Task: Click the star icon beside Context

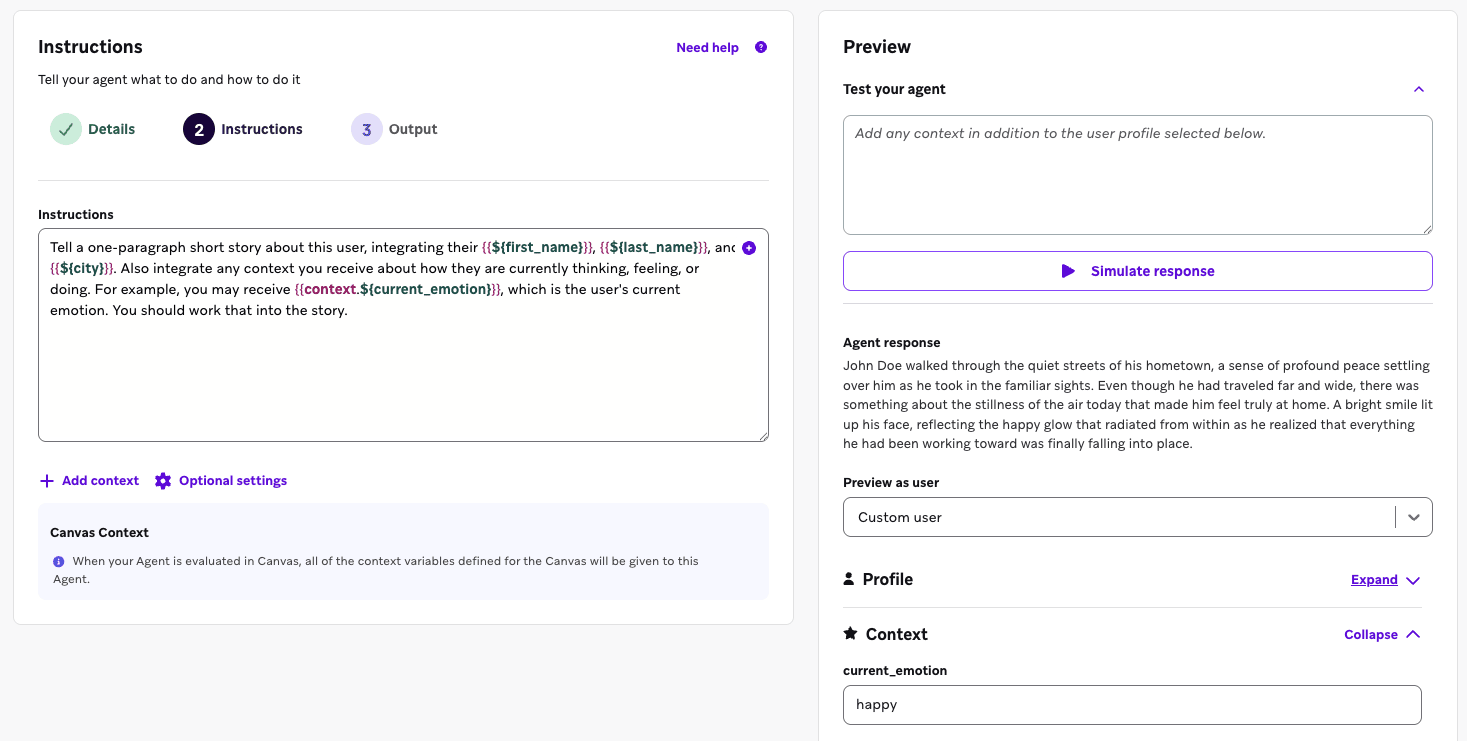Action: [x=849, y=634]
